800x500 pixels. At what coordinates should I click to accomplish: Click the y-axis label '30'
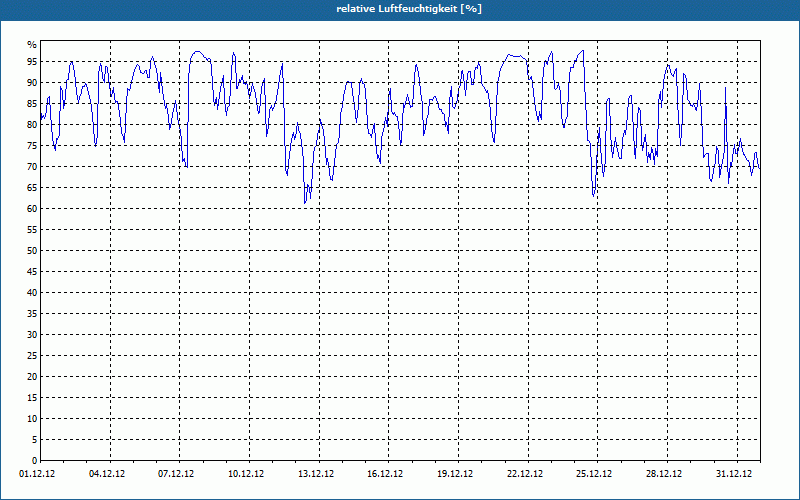(x=32, y=335)
